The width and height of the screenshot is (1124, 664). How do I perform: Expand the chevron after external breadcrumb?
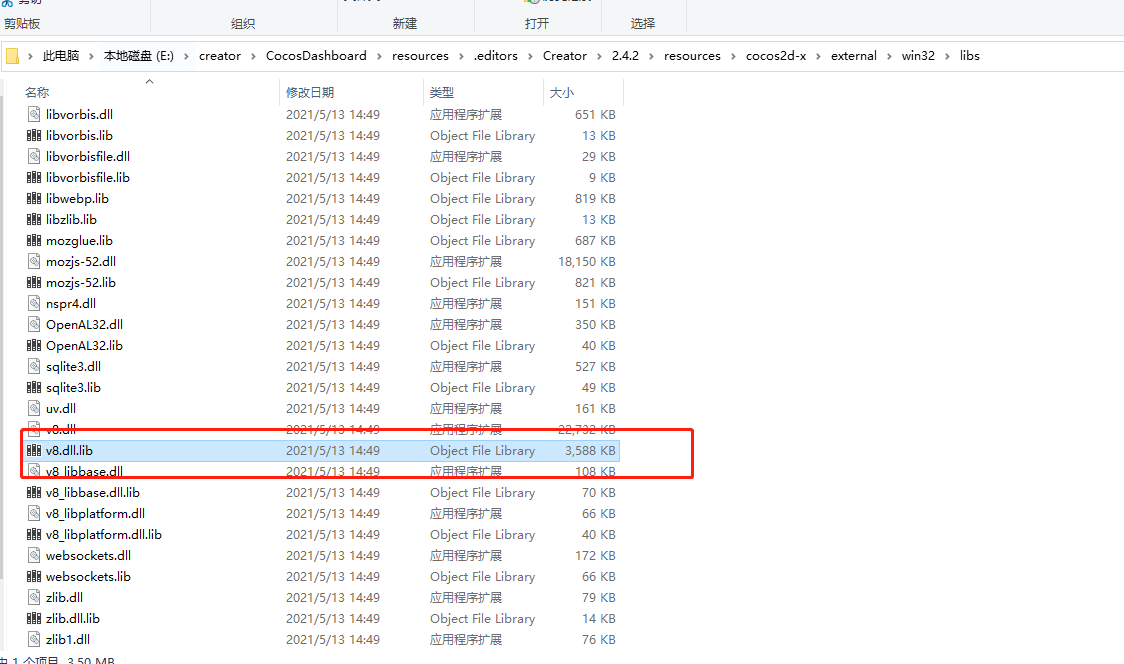(889, 56)
